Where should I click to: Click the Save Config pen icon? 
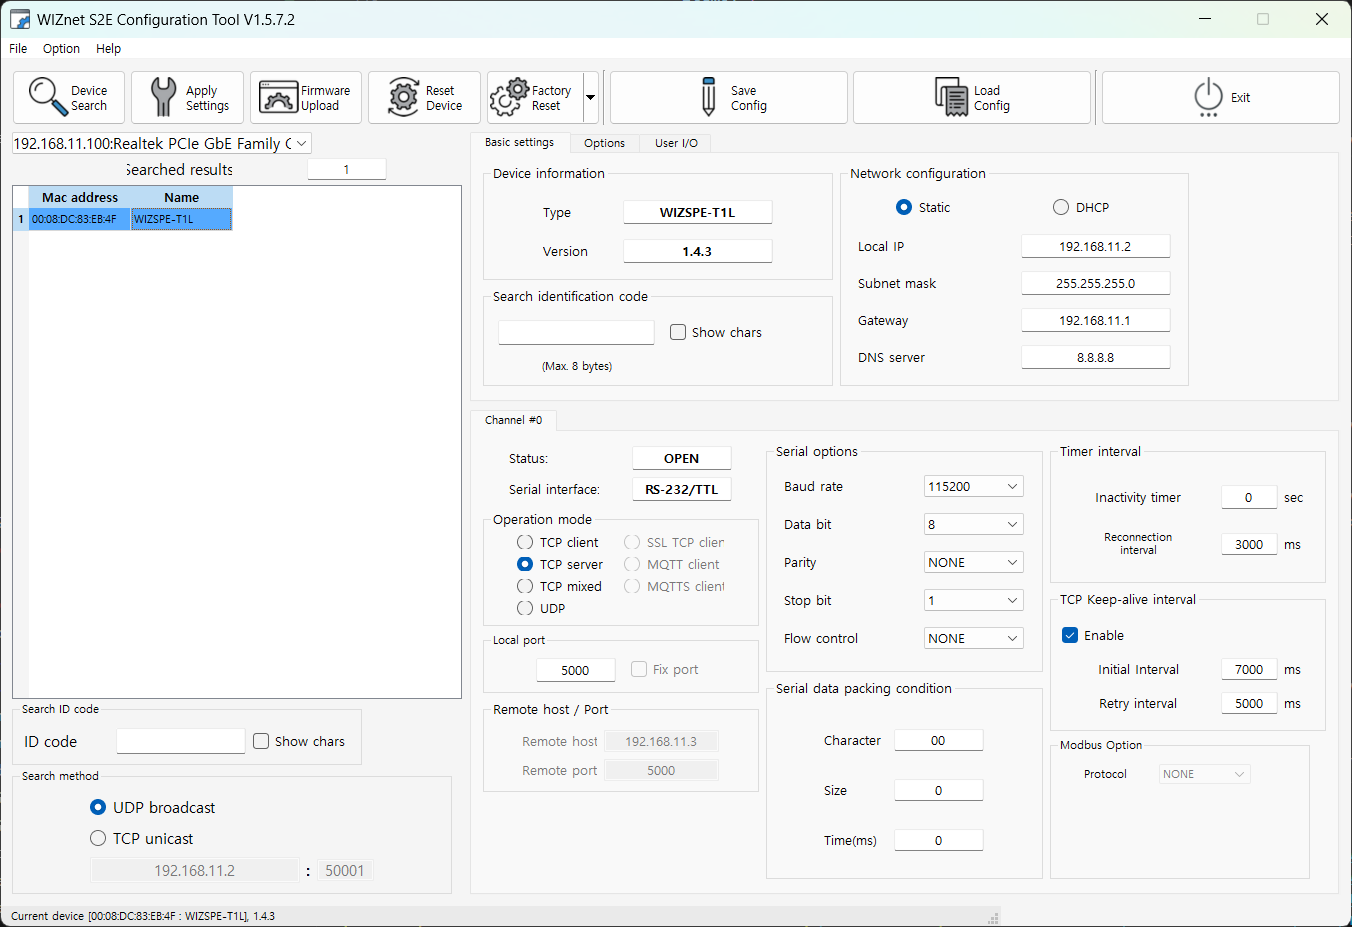tap(709, 97)
